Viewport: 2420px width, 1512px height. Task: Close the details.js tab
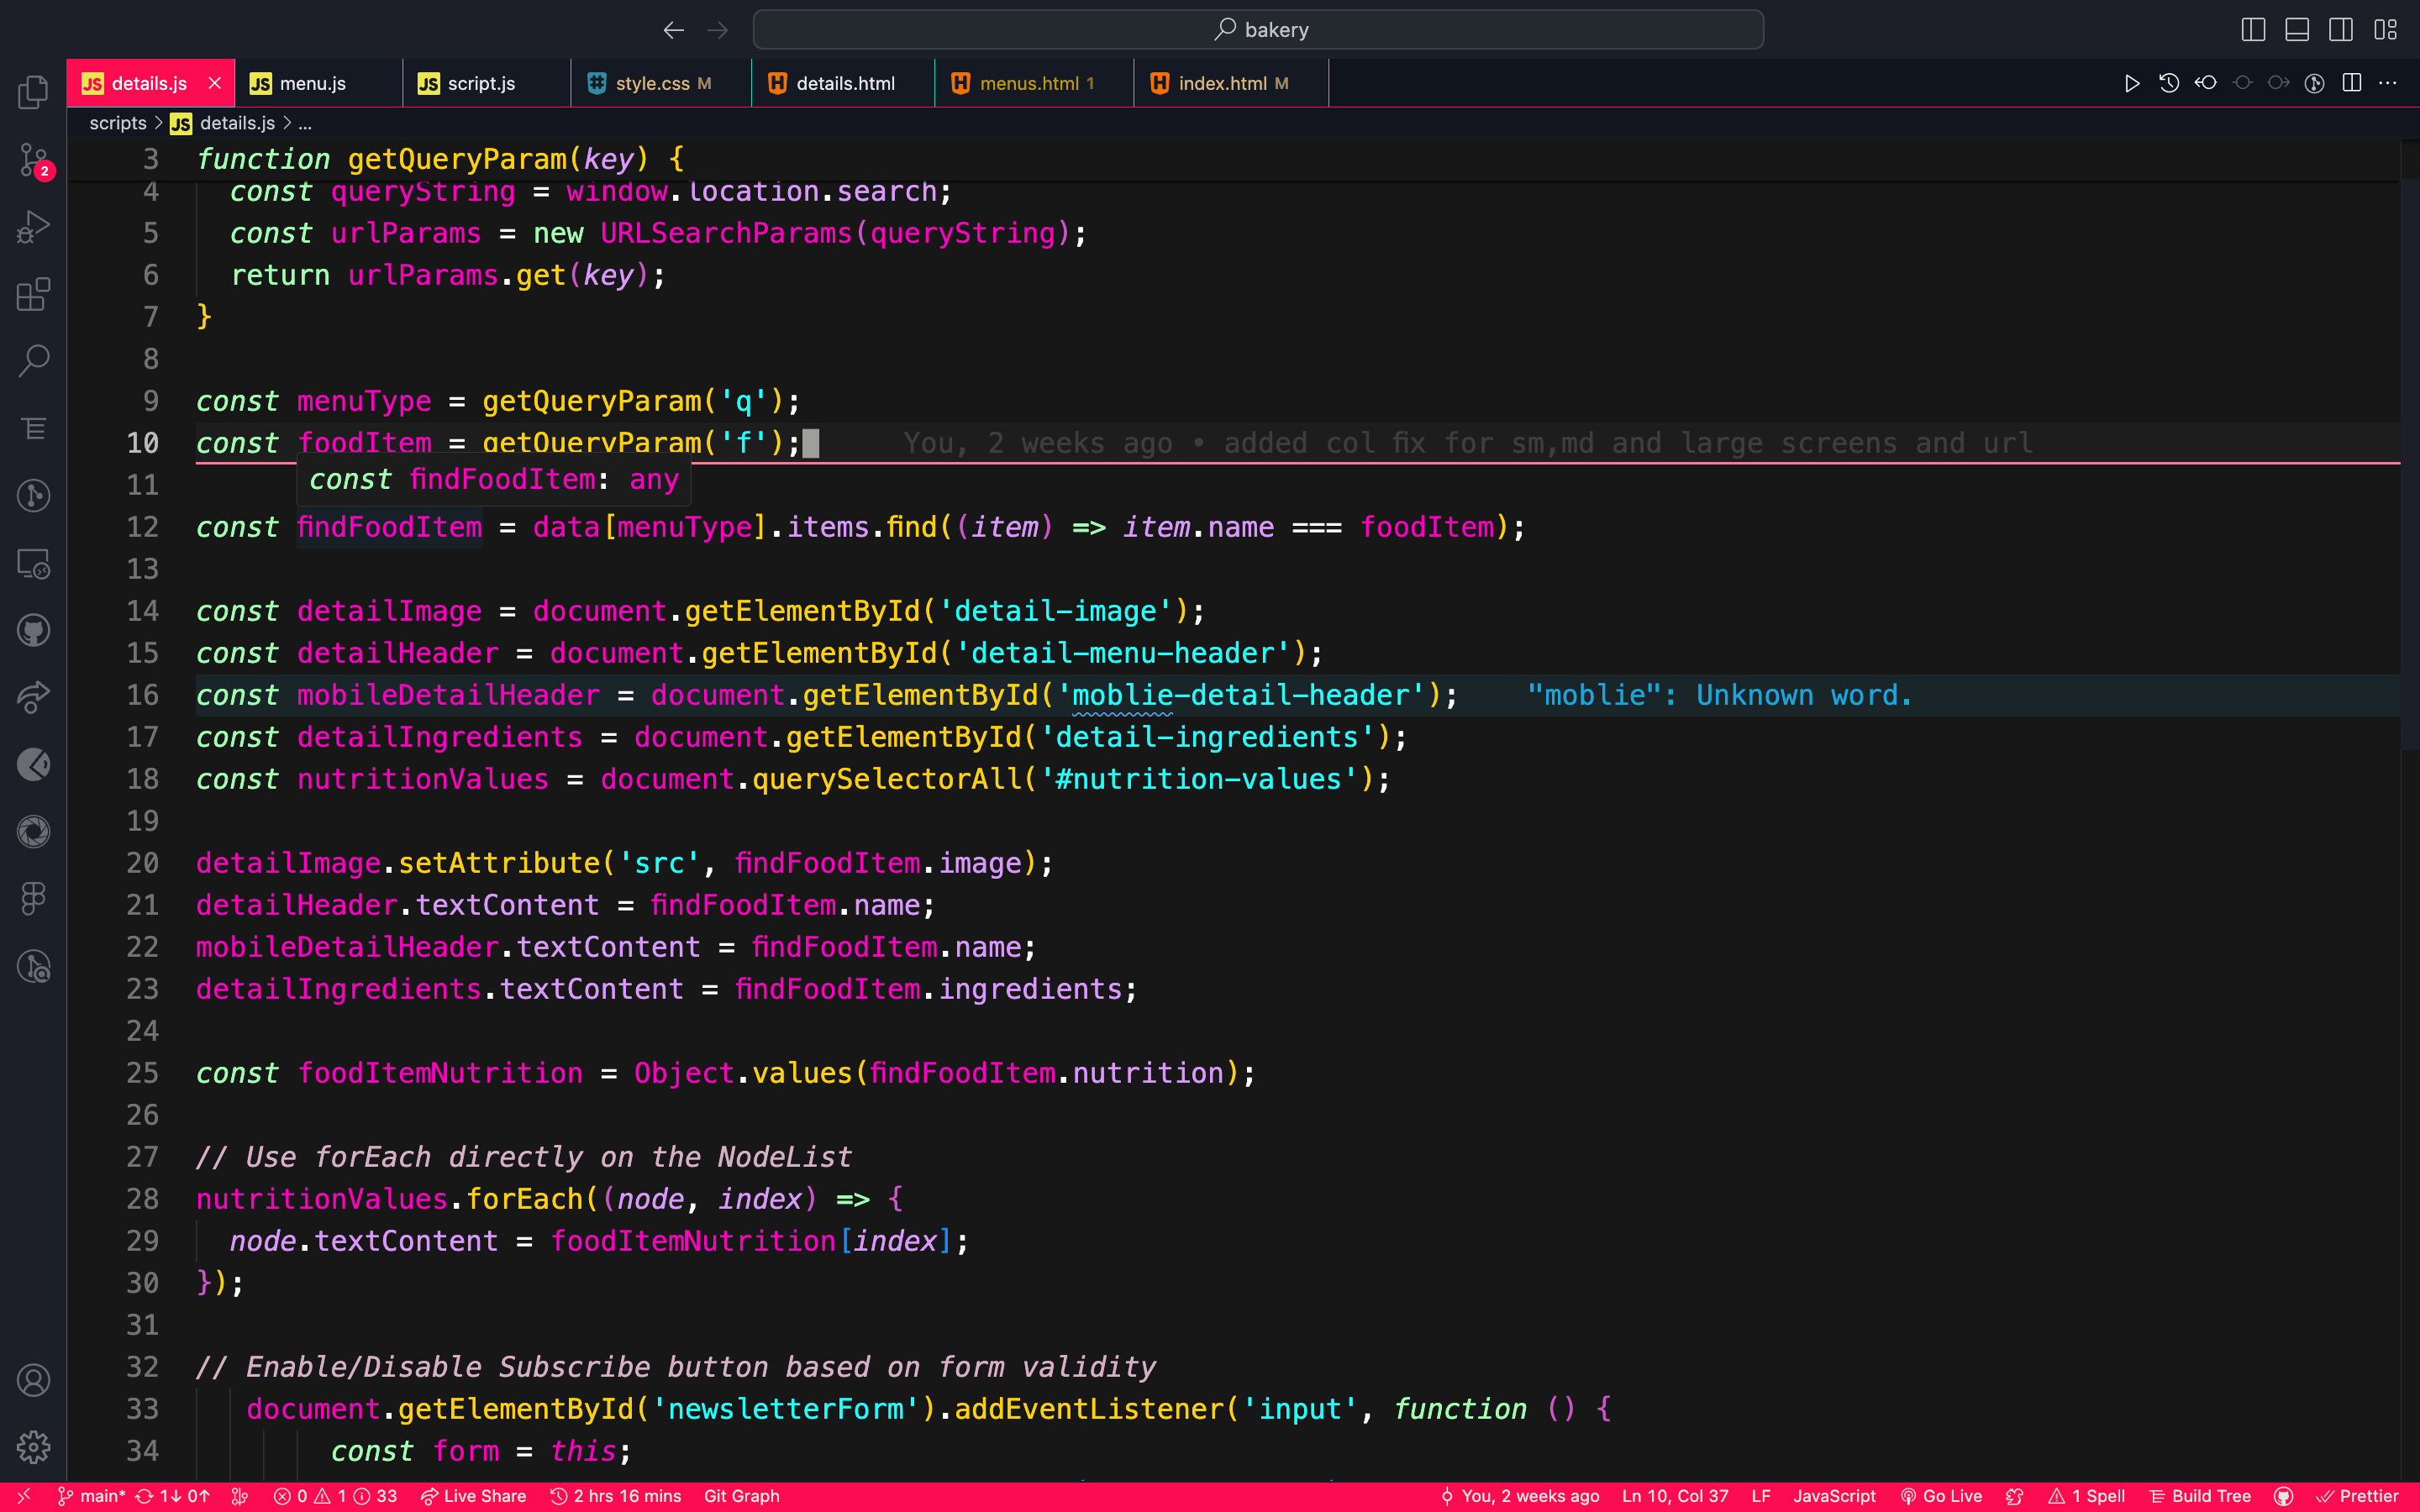click(x=214, y=83)
